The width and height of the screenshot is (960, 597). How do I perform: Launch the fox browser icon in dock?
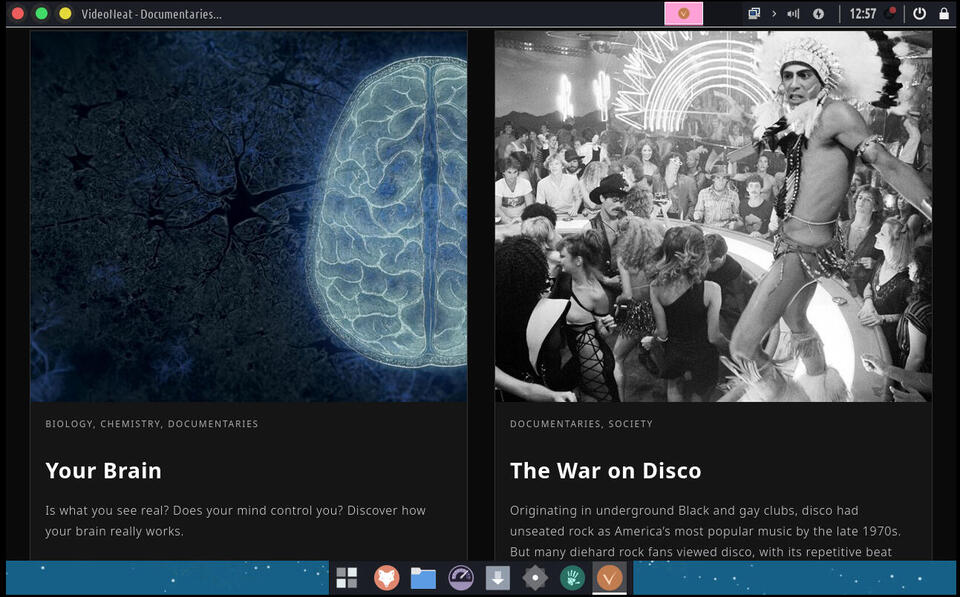coord(386,578)
